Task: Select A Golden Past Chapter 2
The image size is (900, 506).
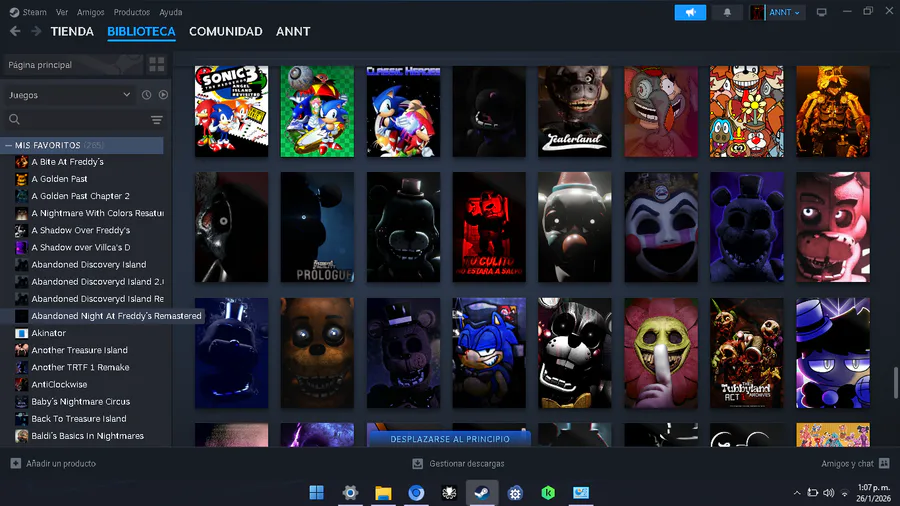Action: pyautogui.click(x=80, y=196)
